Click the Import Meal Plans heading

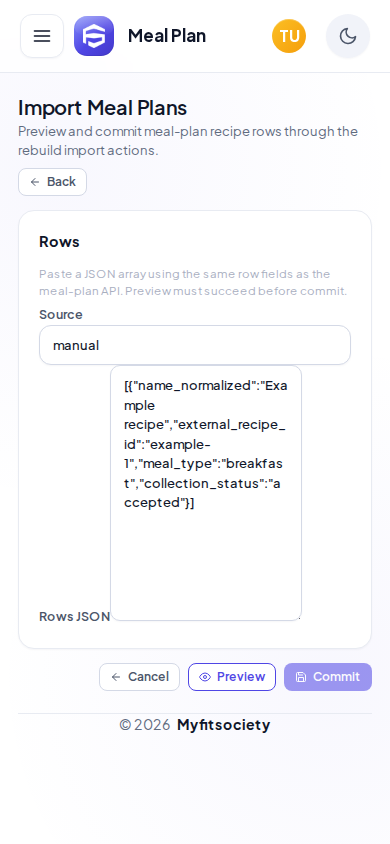coord(102,108)
